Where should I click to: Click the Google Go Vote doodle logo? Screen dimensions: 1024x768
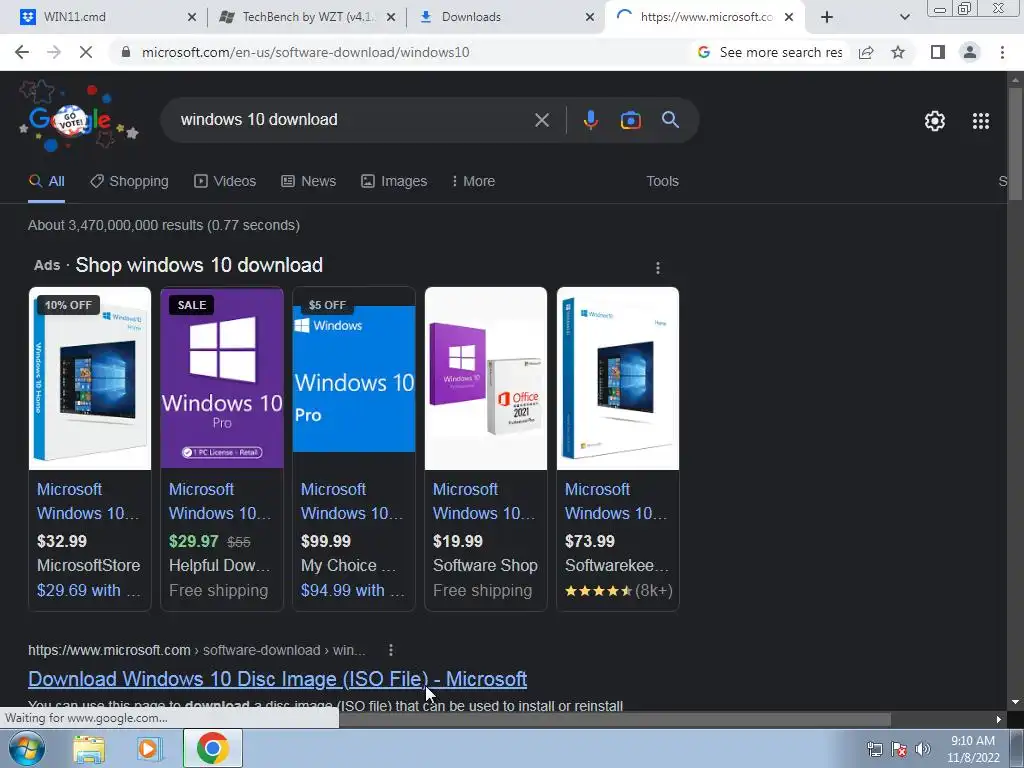pos(77,118)
